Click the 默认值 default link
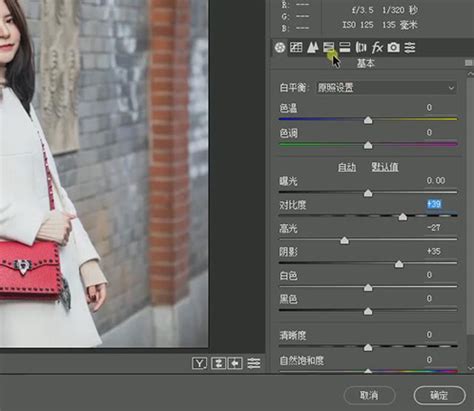The image size is (474, 411). tap(385, 167)
